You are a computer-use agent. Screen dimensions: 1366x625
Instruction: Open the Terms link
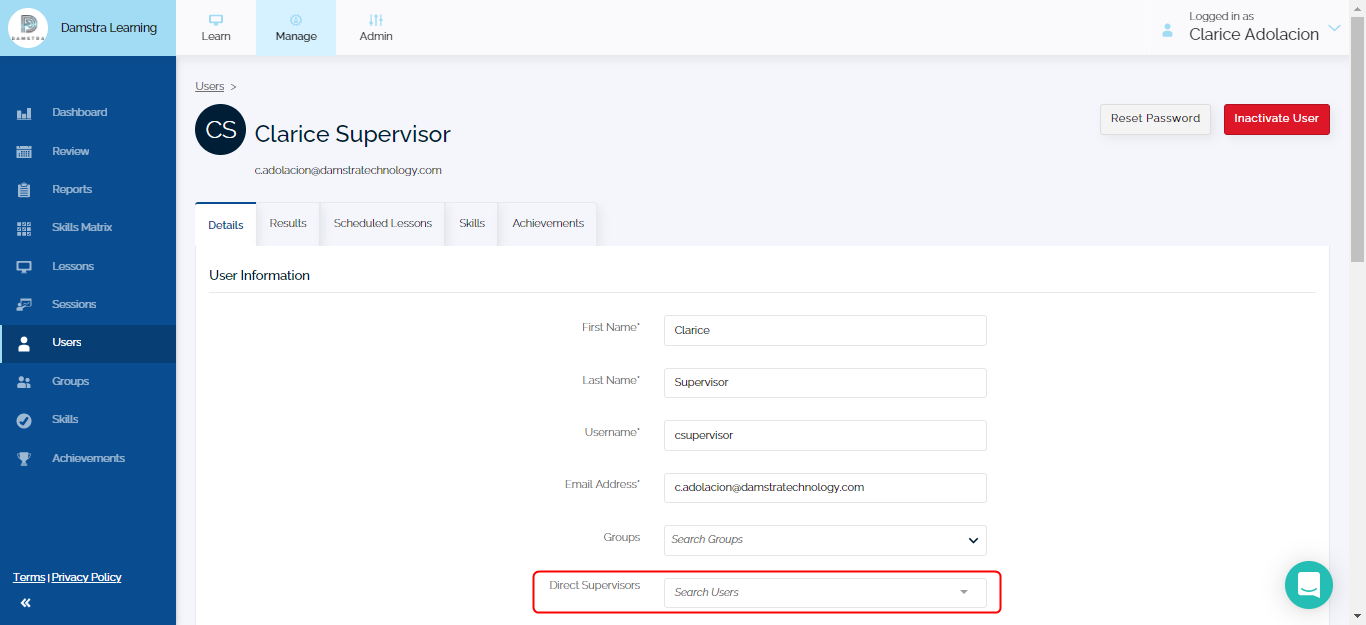[29, 578]
